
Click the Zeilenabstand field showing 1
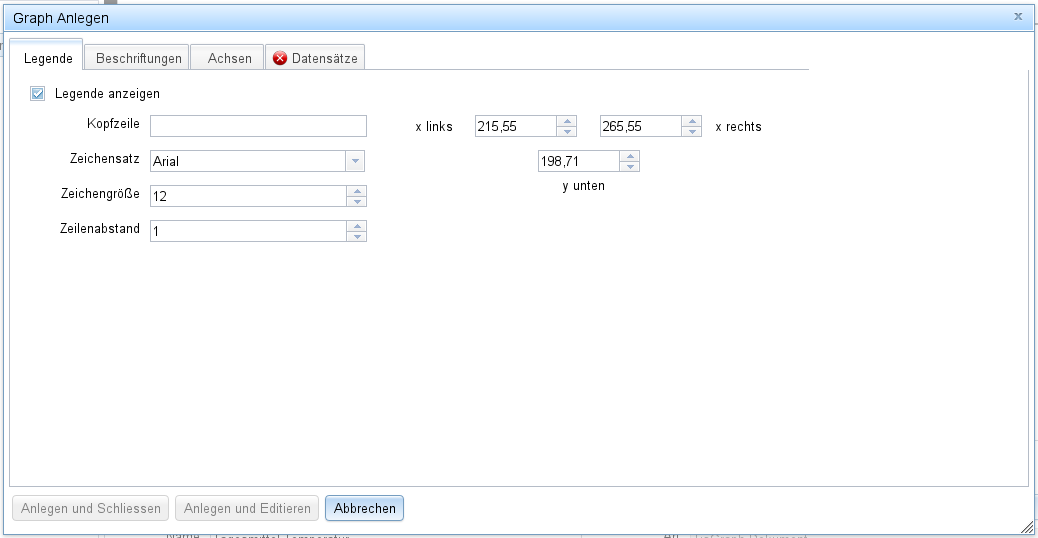point(248,231)
